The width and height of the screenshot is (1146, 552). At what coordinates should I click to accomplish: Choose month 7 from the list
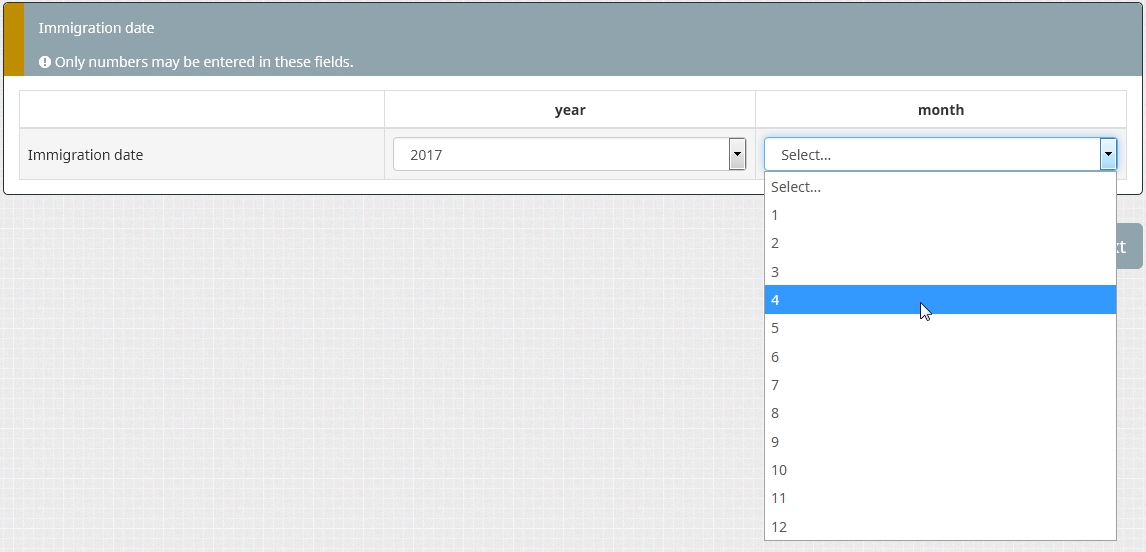click(940, 385)
